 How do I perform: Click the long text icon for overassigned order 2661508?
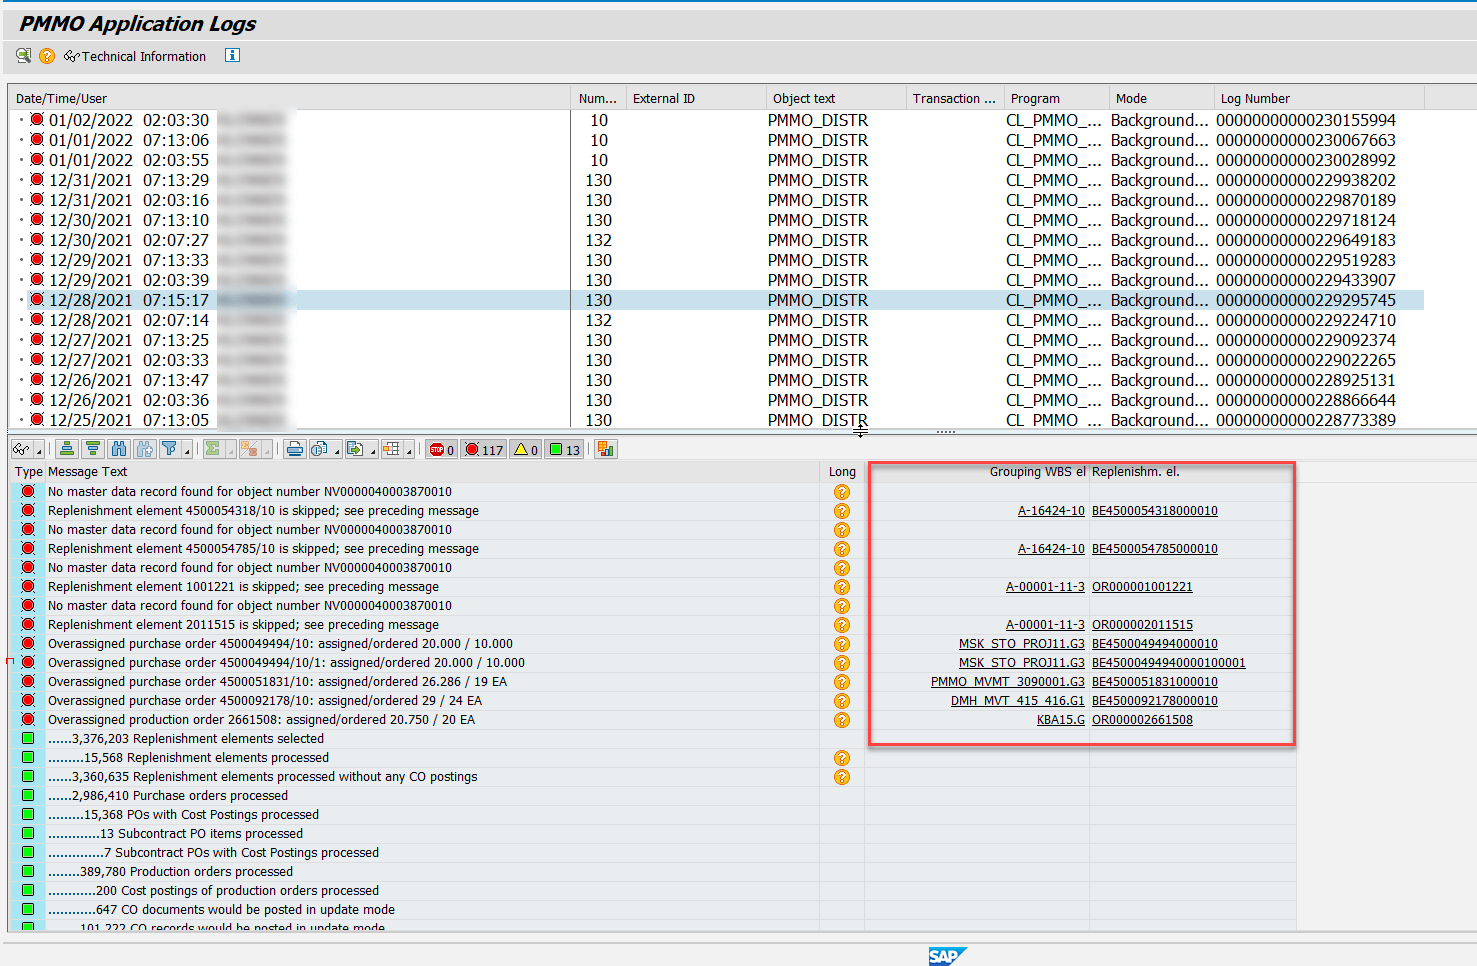click(841, 719)
